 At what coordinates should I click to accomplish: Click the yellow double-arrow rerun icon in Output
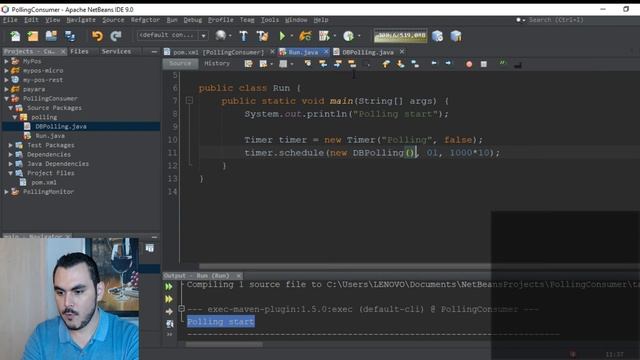pos(169,299)
